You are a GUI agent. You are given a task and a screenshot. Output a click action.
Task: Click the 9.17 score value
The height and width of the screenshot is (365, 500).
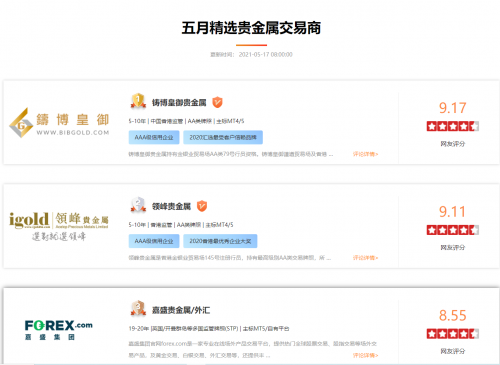452,108
